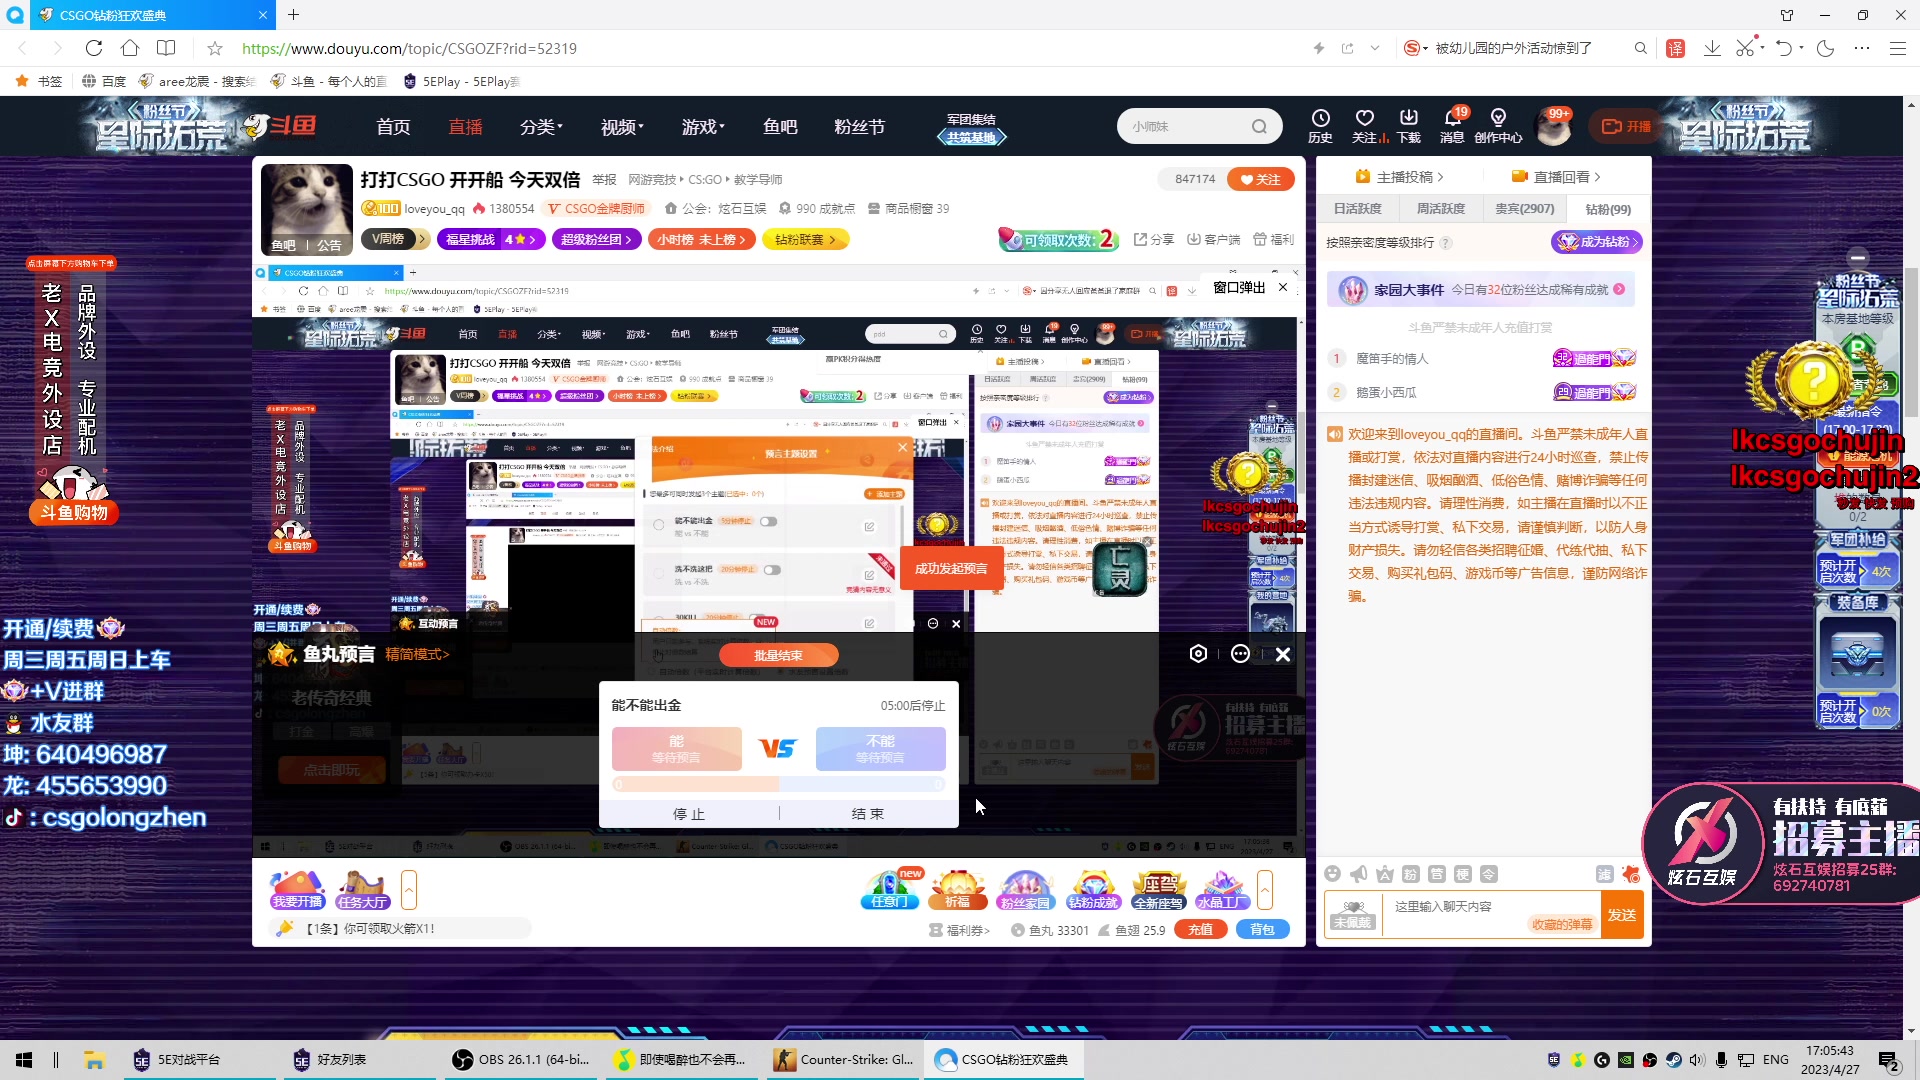Click the page vertical scrollbar
The width and height of the screenshot is (1920, 1080).
(x=1911, y=342)
